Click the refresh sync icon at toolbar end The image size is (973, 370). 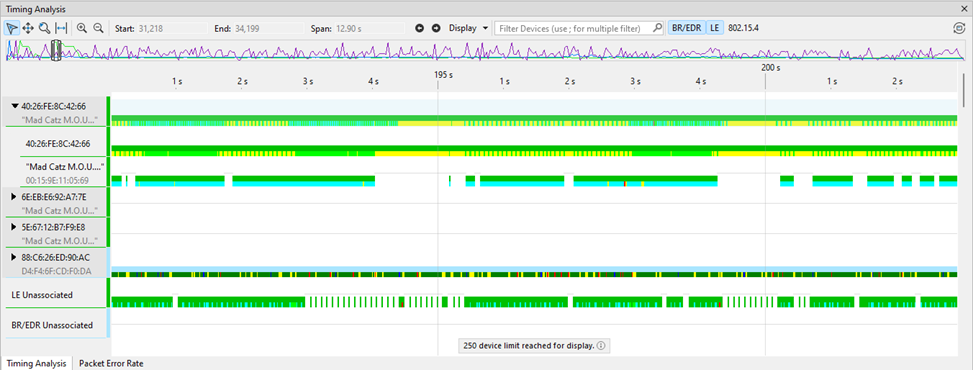click(959, 28)
